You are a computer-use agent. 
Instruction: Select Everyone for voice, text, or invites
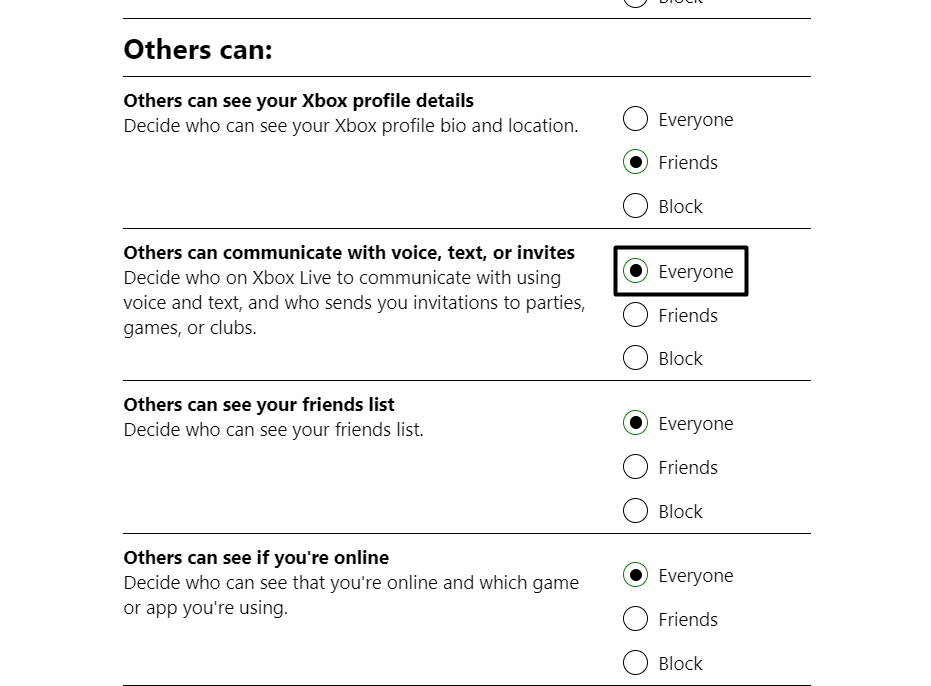635,272
